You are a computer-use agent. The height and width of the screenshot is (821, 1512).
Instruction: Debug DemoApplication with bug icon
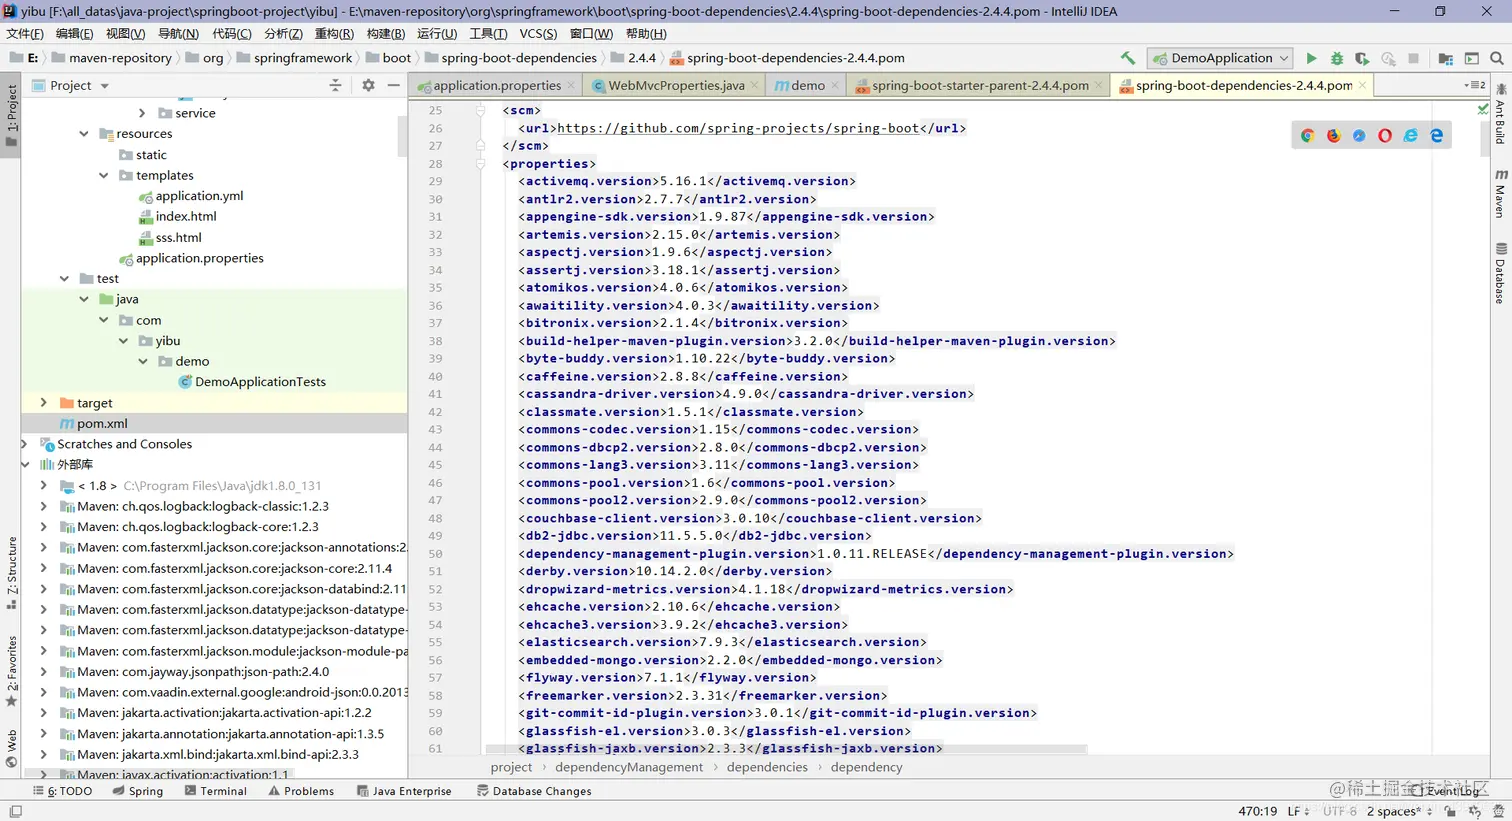[x=1337, y=58]
